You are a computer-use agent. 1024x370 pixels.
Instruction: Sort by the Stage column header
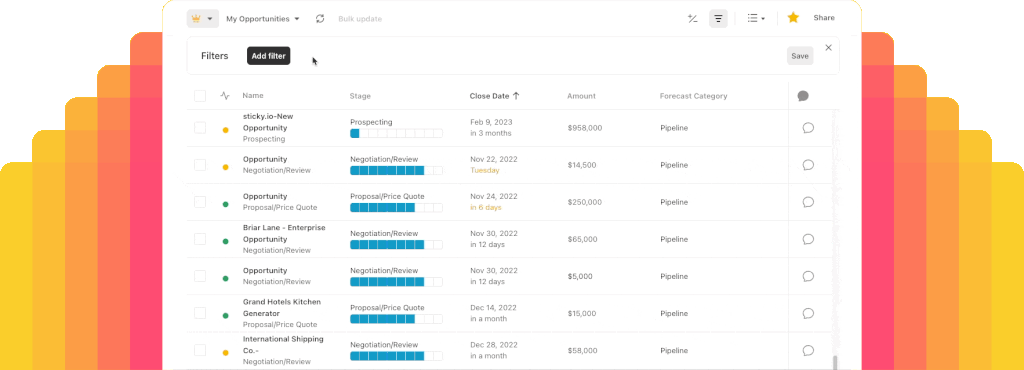point(360,96)
